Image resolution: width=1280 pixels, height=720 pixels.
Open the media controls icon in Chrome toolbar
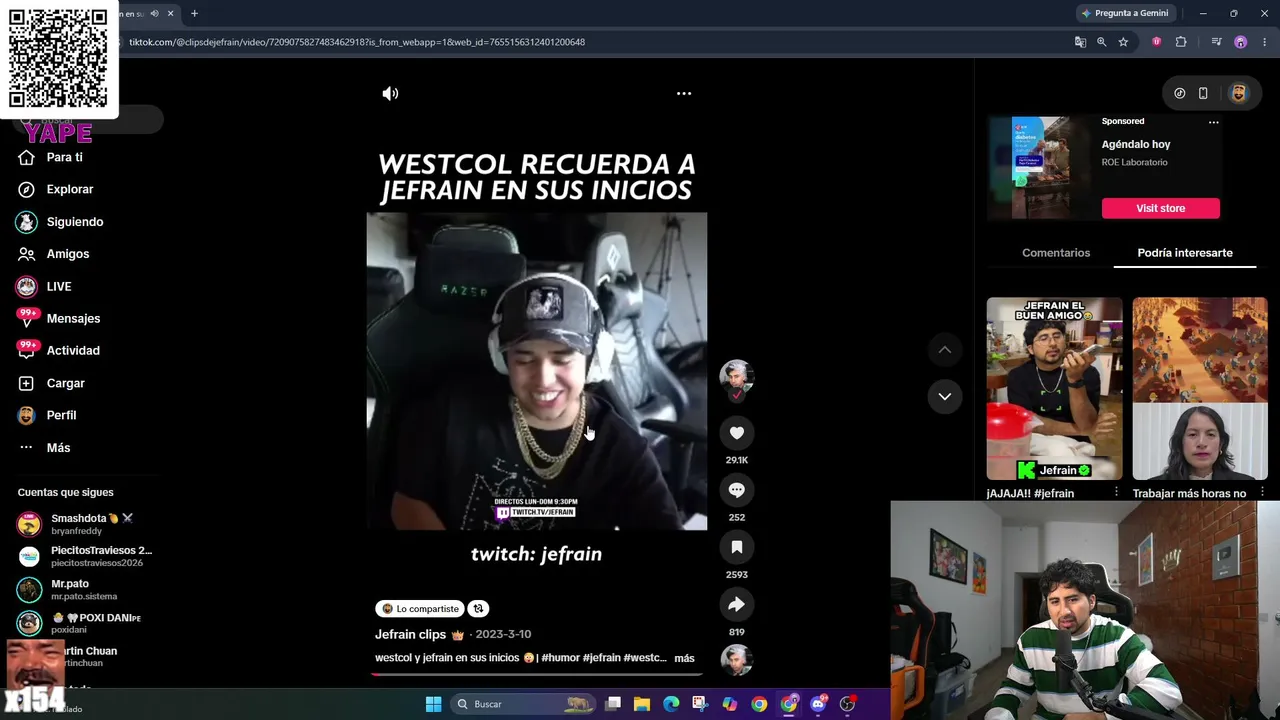point(1216,42)
